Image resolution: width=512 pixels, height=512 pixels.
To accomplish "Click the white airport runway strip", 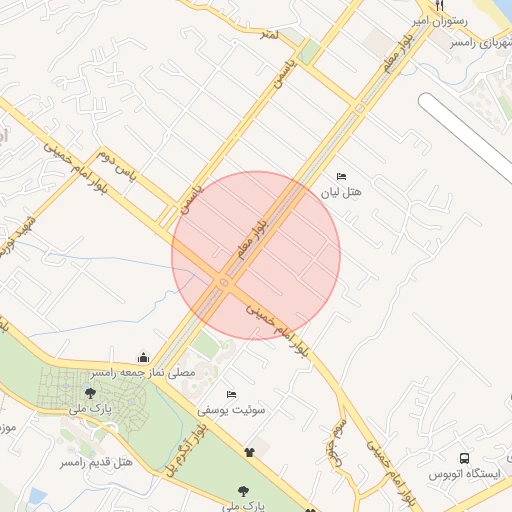I will tap(467, 138).
